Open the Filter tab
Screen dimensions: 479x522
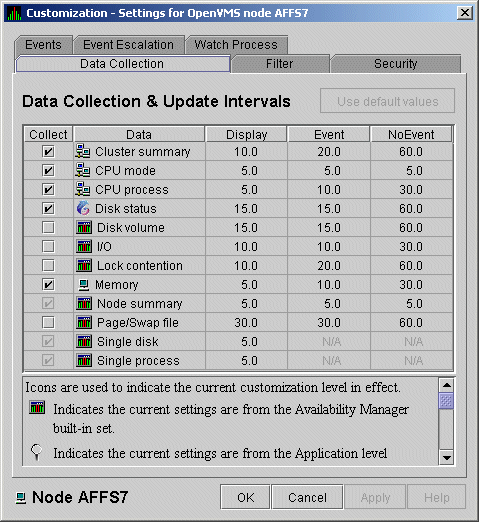[x=279, y=64]
